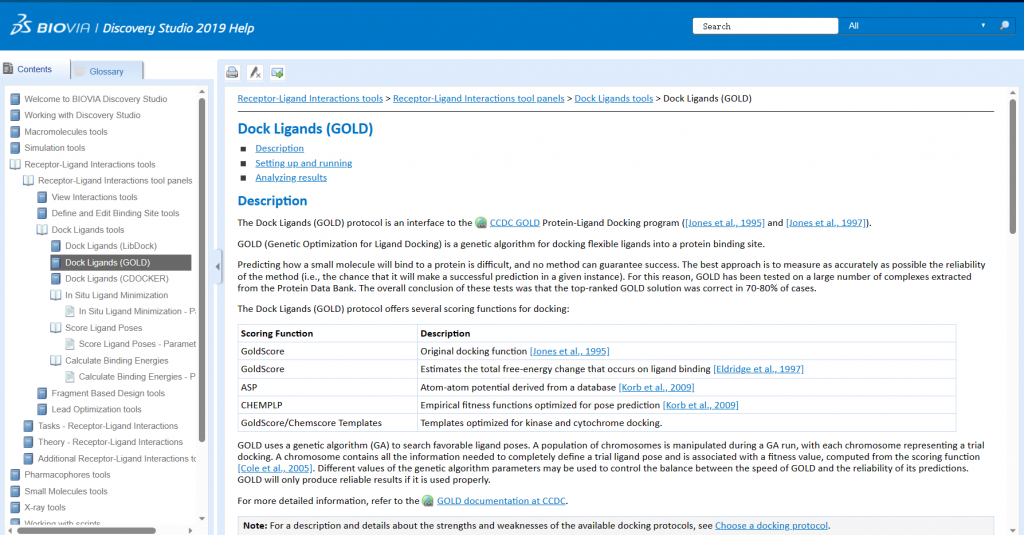
Task: Click the email/send topic toolbar icon
Action: coord(277,72)
